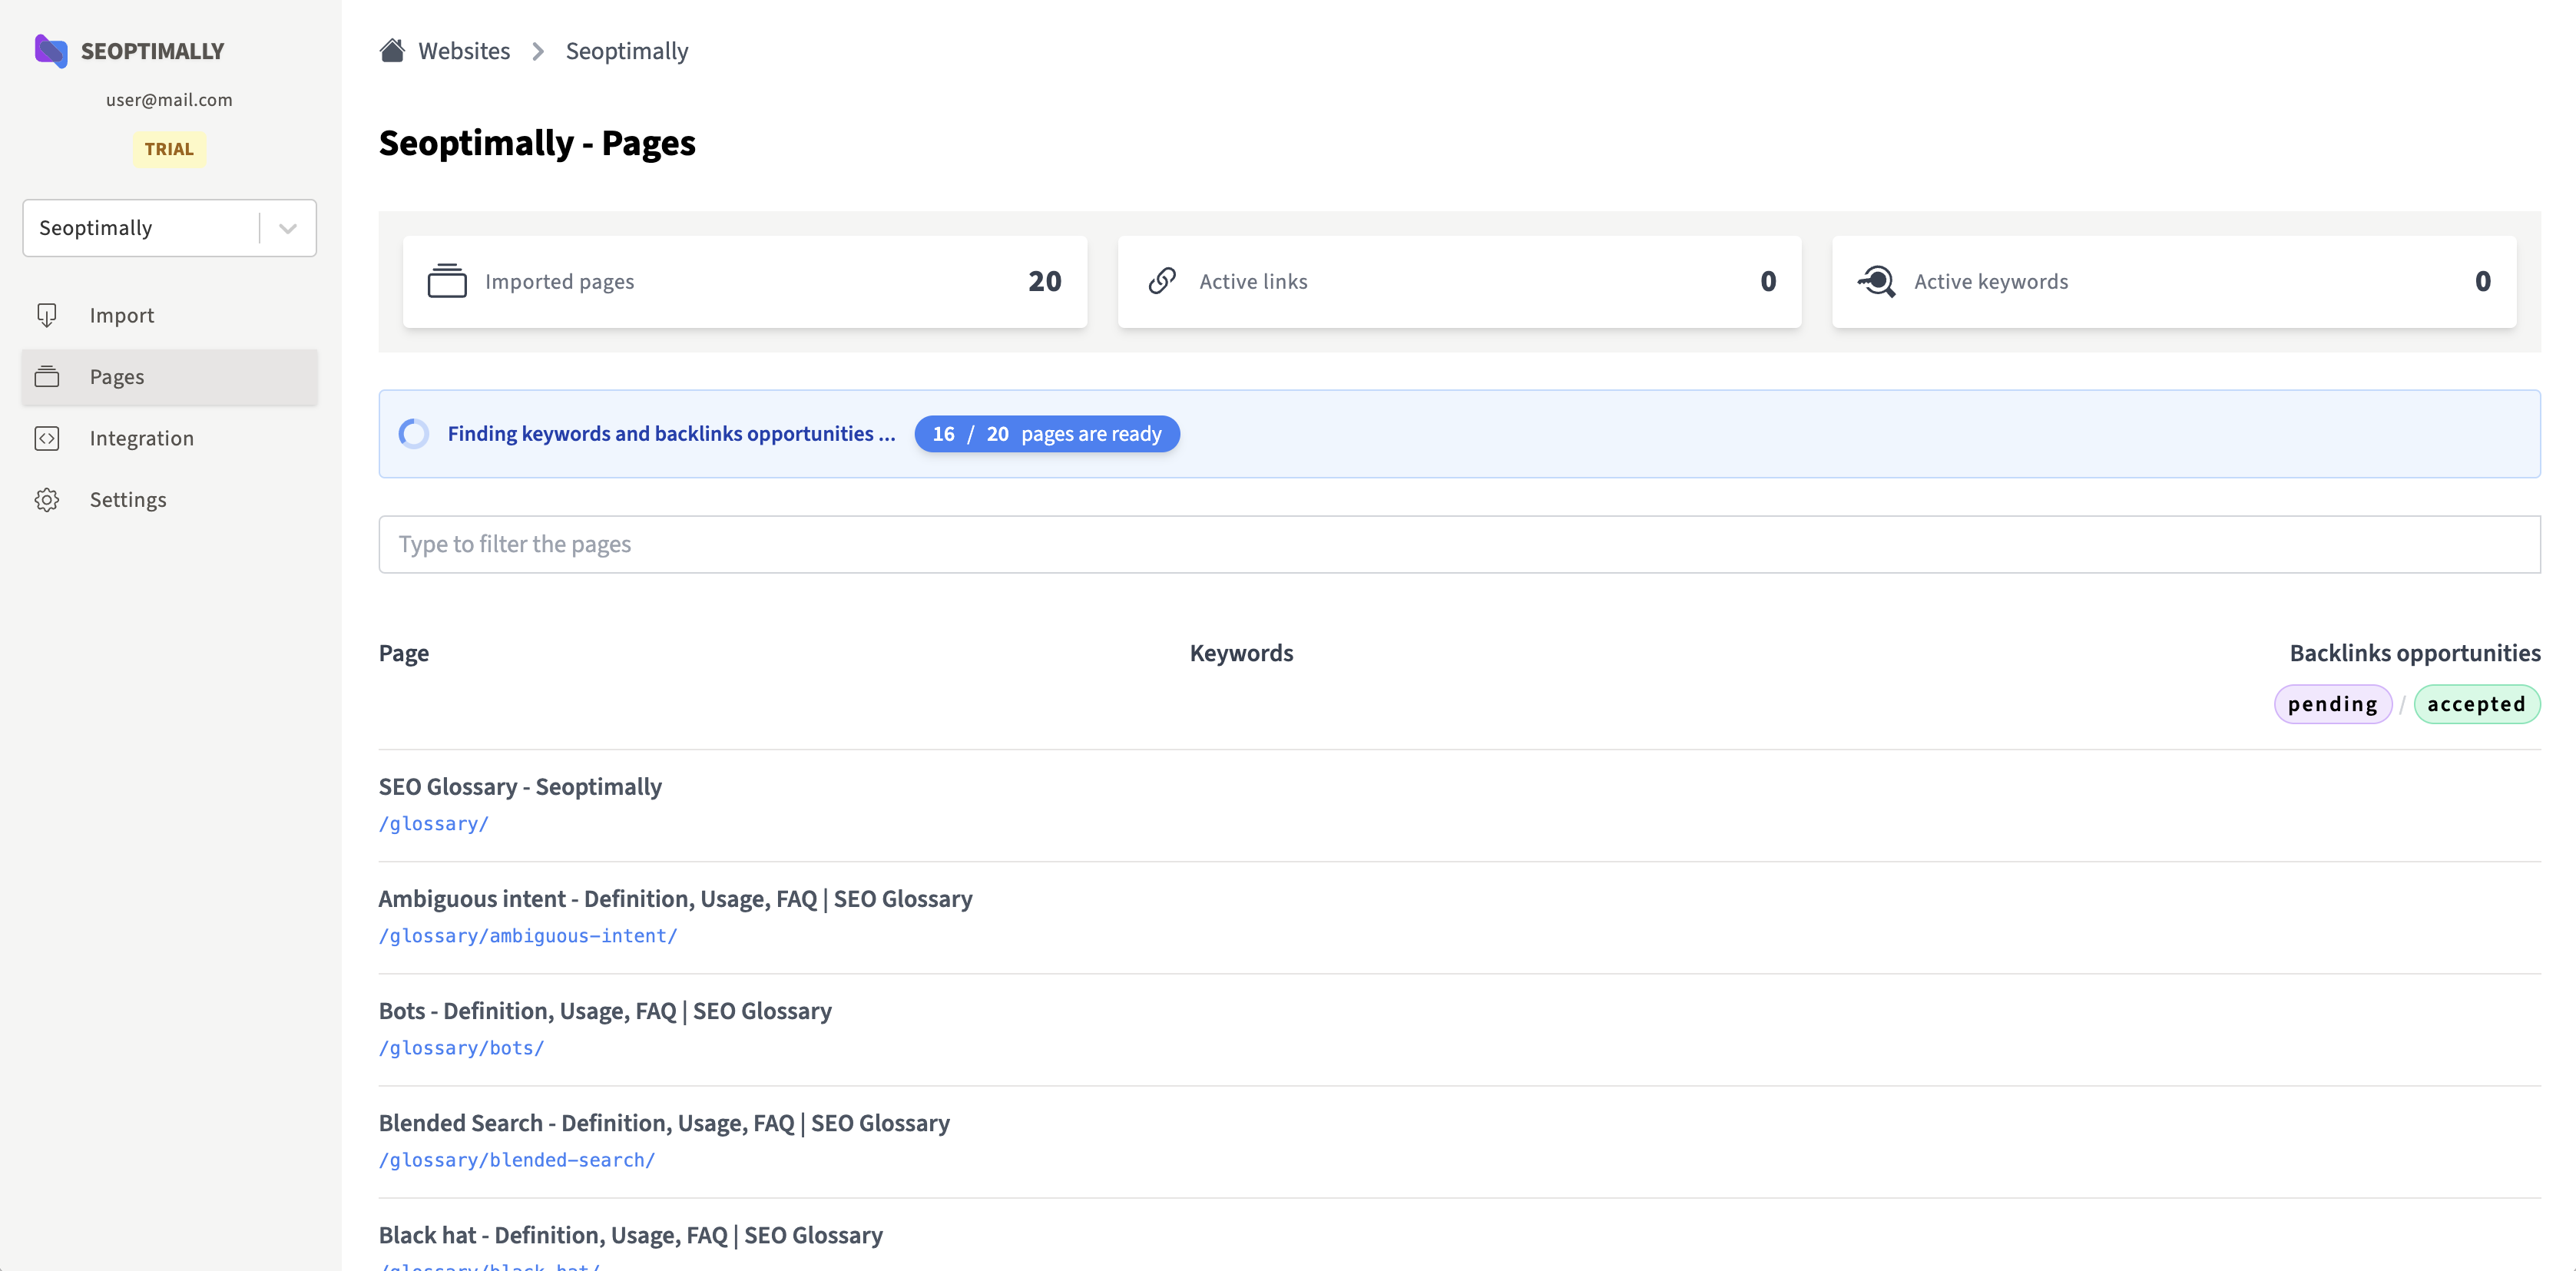Expand website selector via chevron arrow

288,228
